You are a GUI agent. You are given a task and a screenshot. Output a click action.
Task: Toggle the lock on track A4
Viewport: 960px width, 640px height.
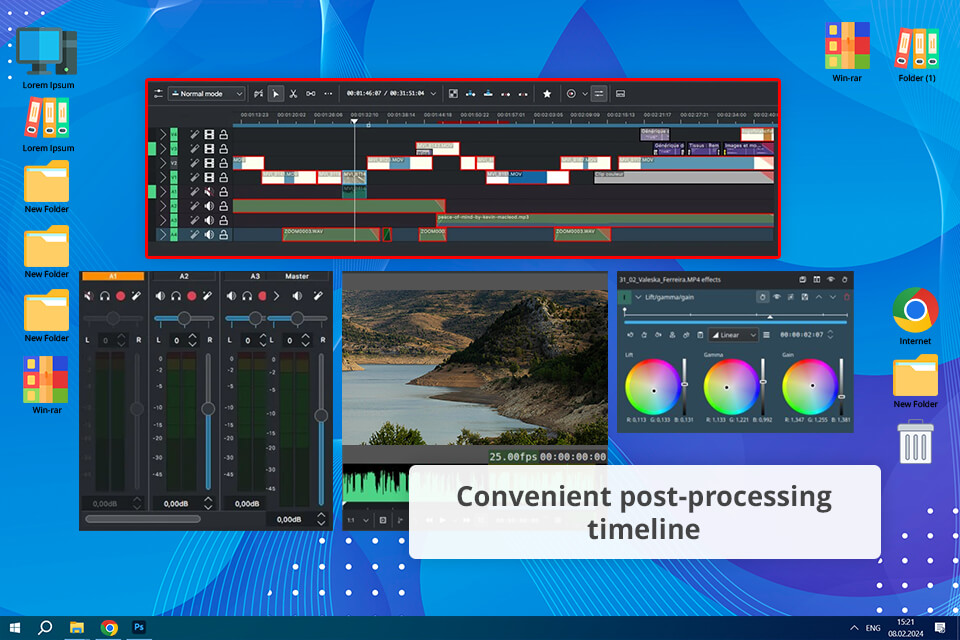[224, 235]
